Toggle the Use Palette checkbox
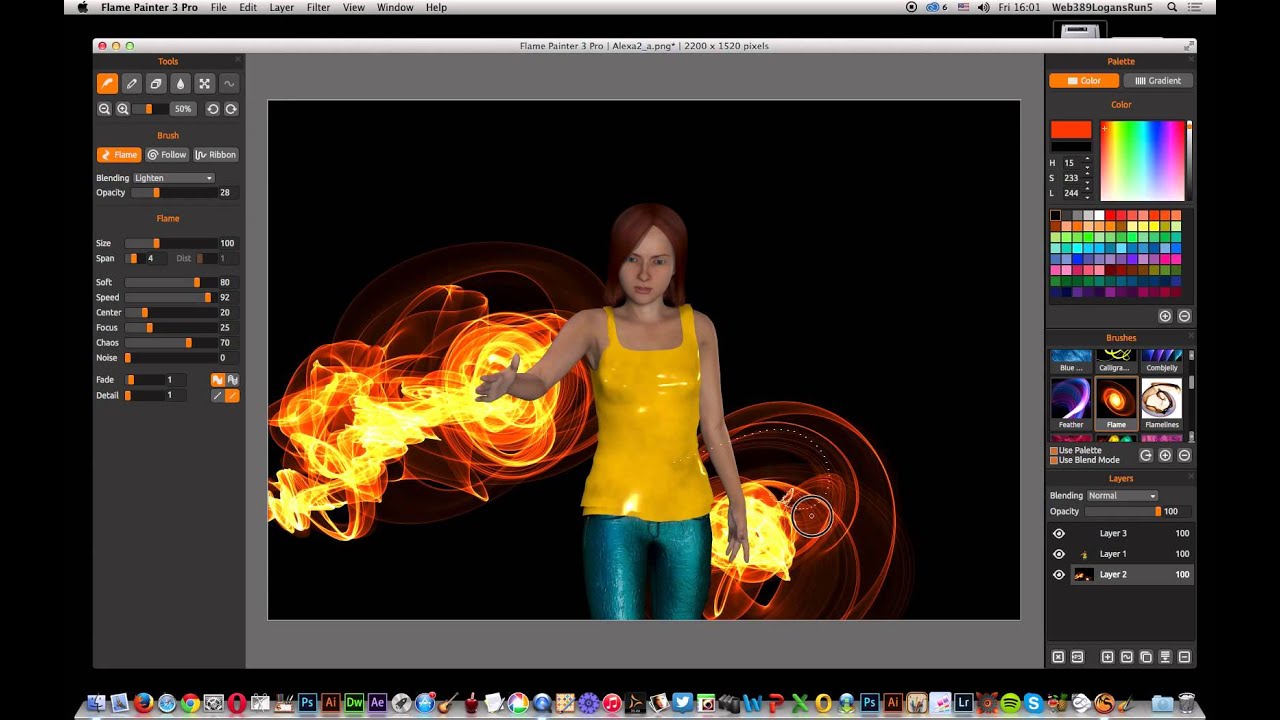The width and height of the screenshot is (1280, 720). click(x=1054, y=451)
